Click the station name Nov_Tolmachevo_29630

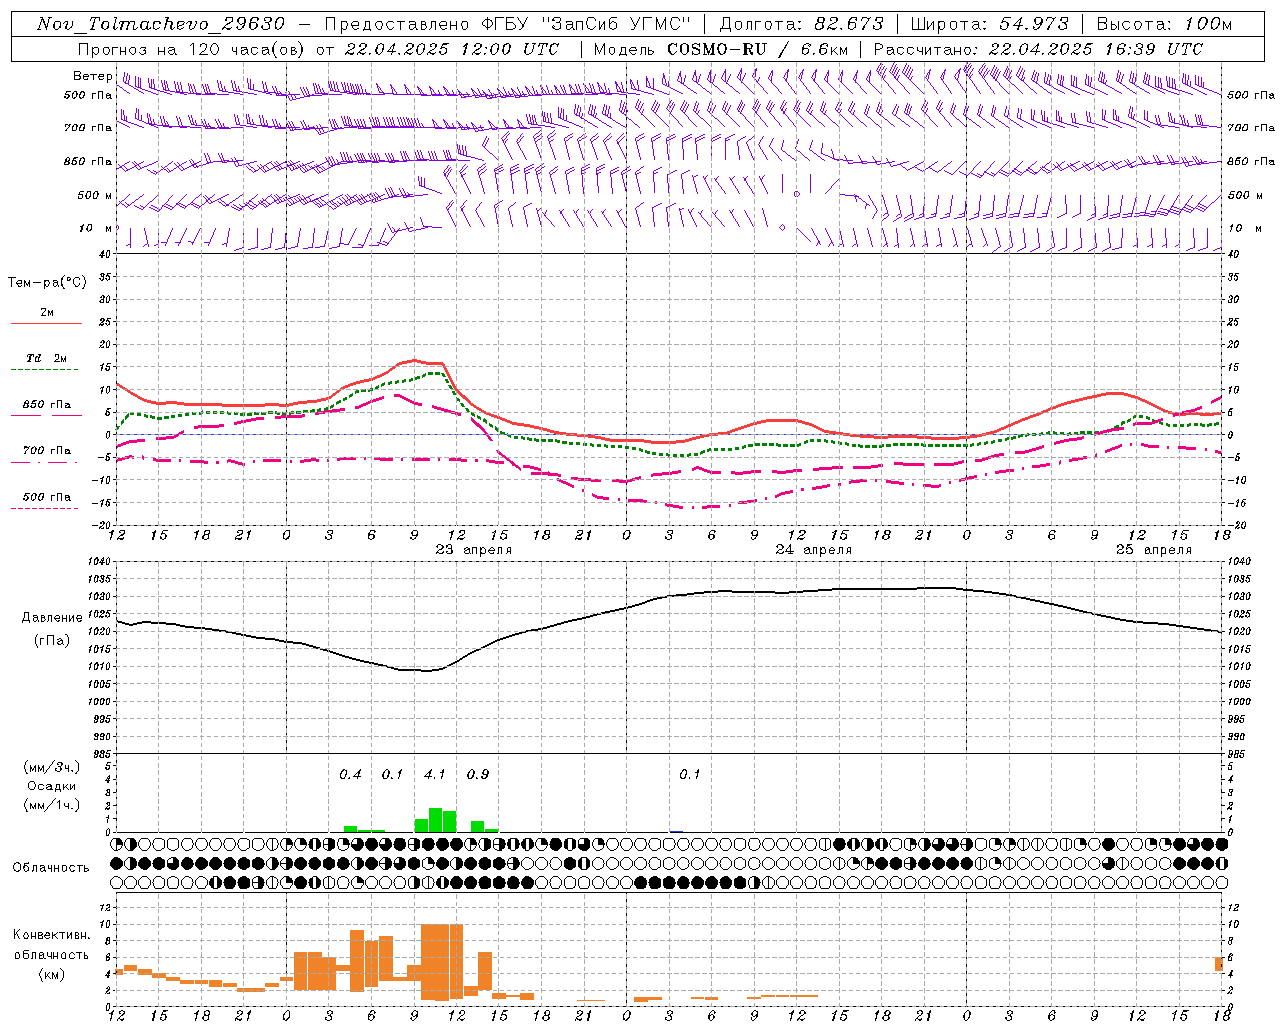click(161, 24)
